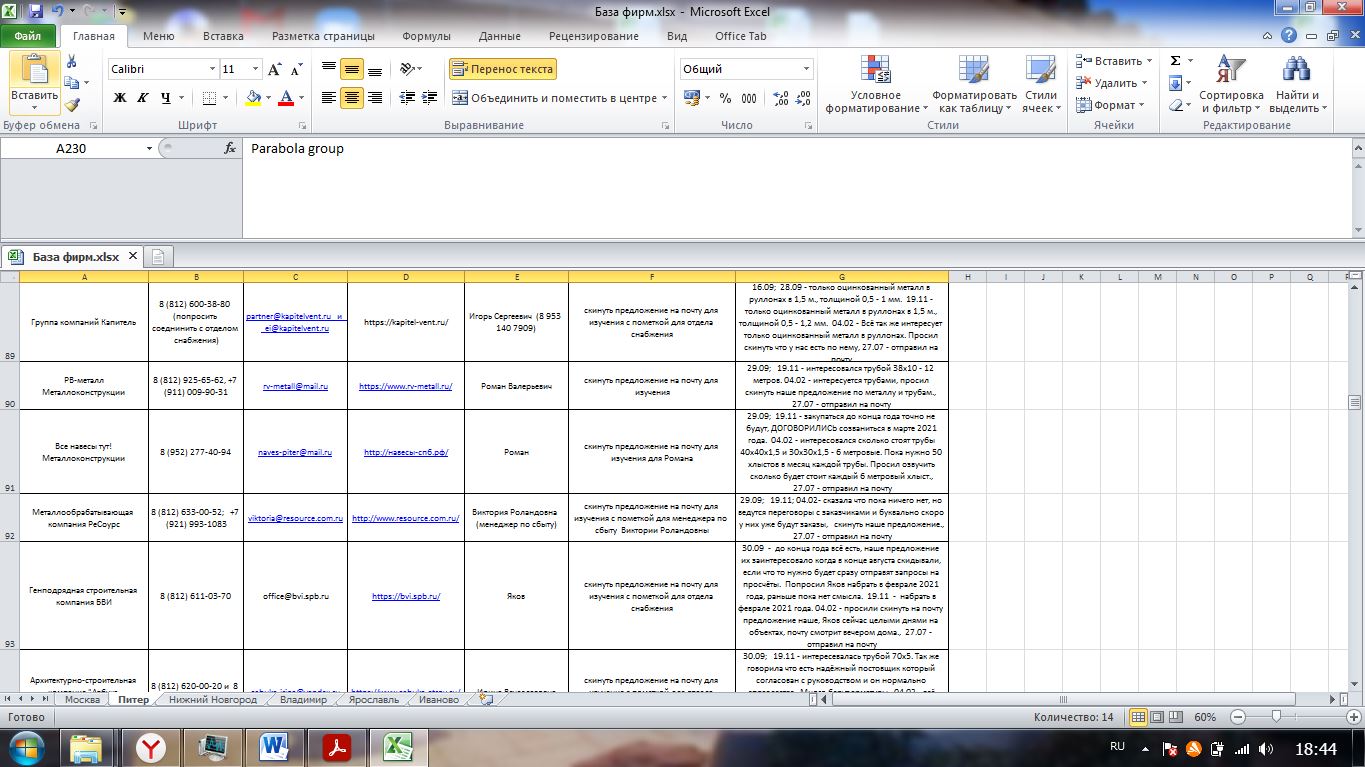This screenshot has height=767, width=1365.
Task: Click the large Вставить paste icon
Action: point(34,70)
